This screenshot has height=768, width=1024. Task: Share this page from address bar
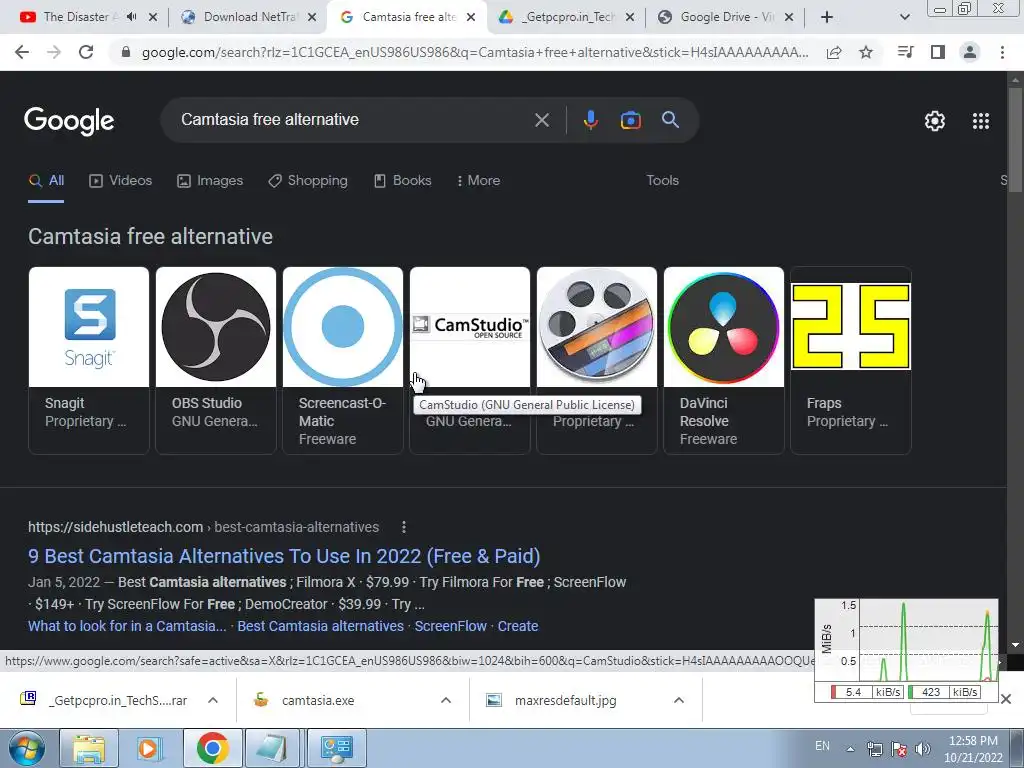834,52
